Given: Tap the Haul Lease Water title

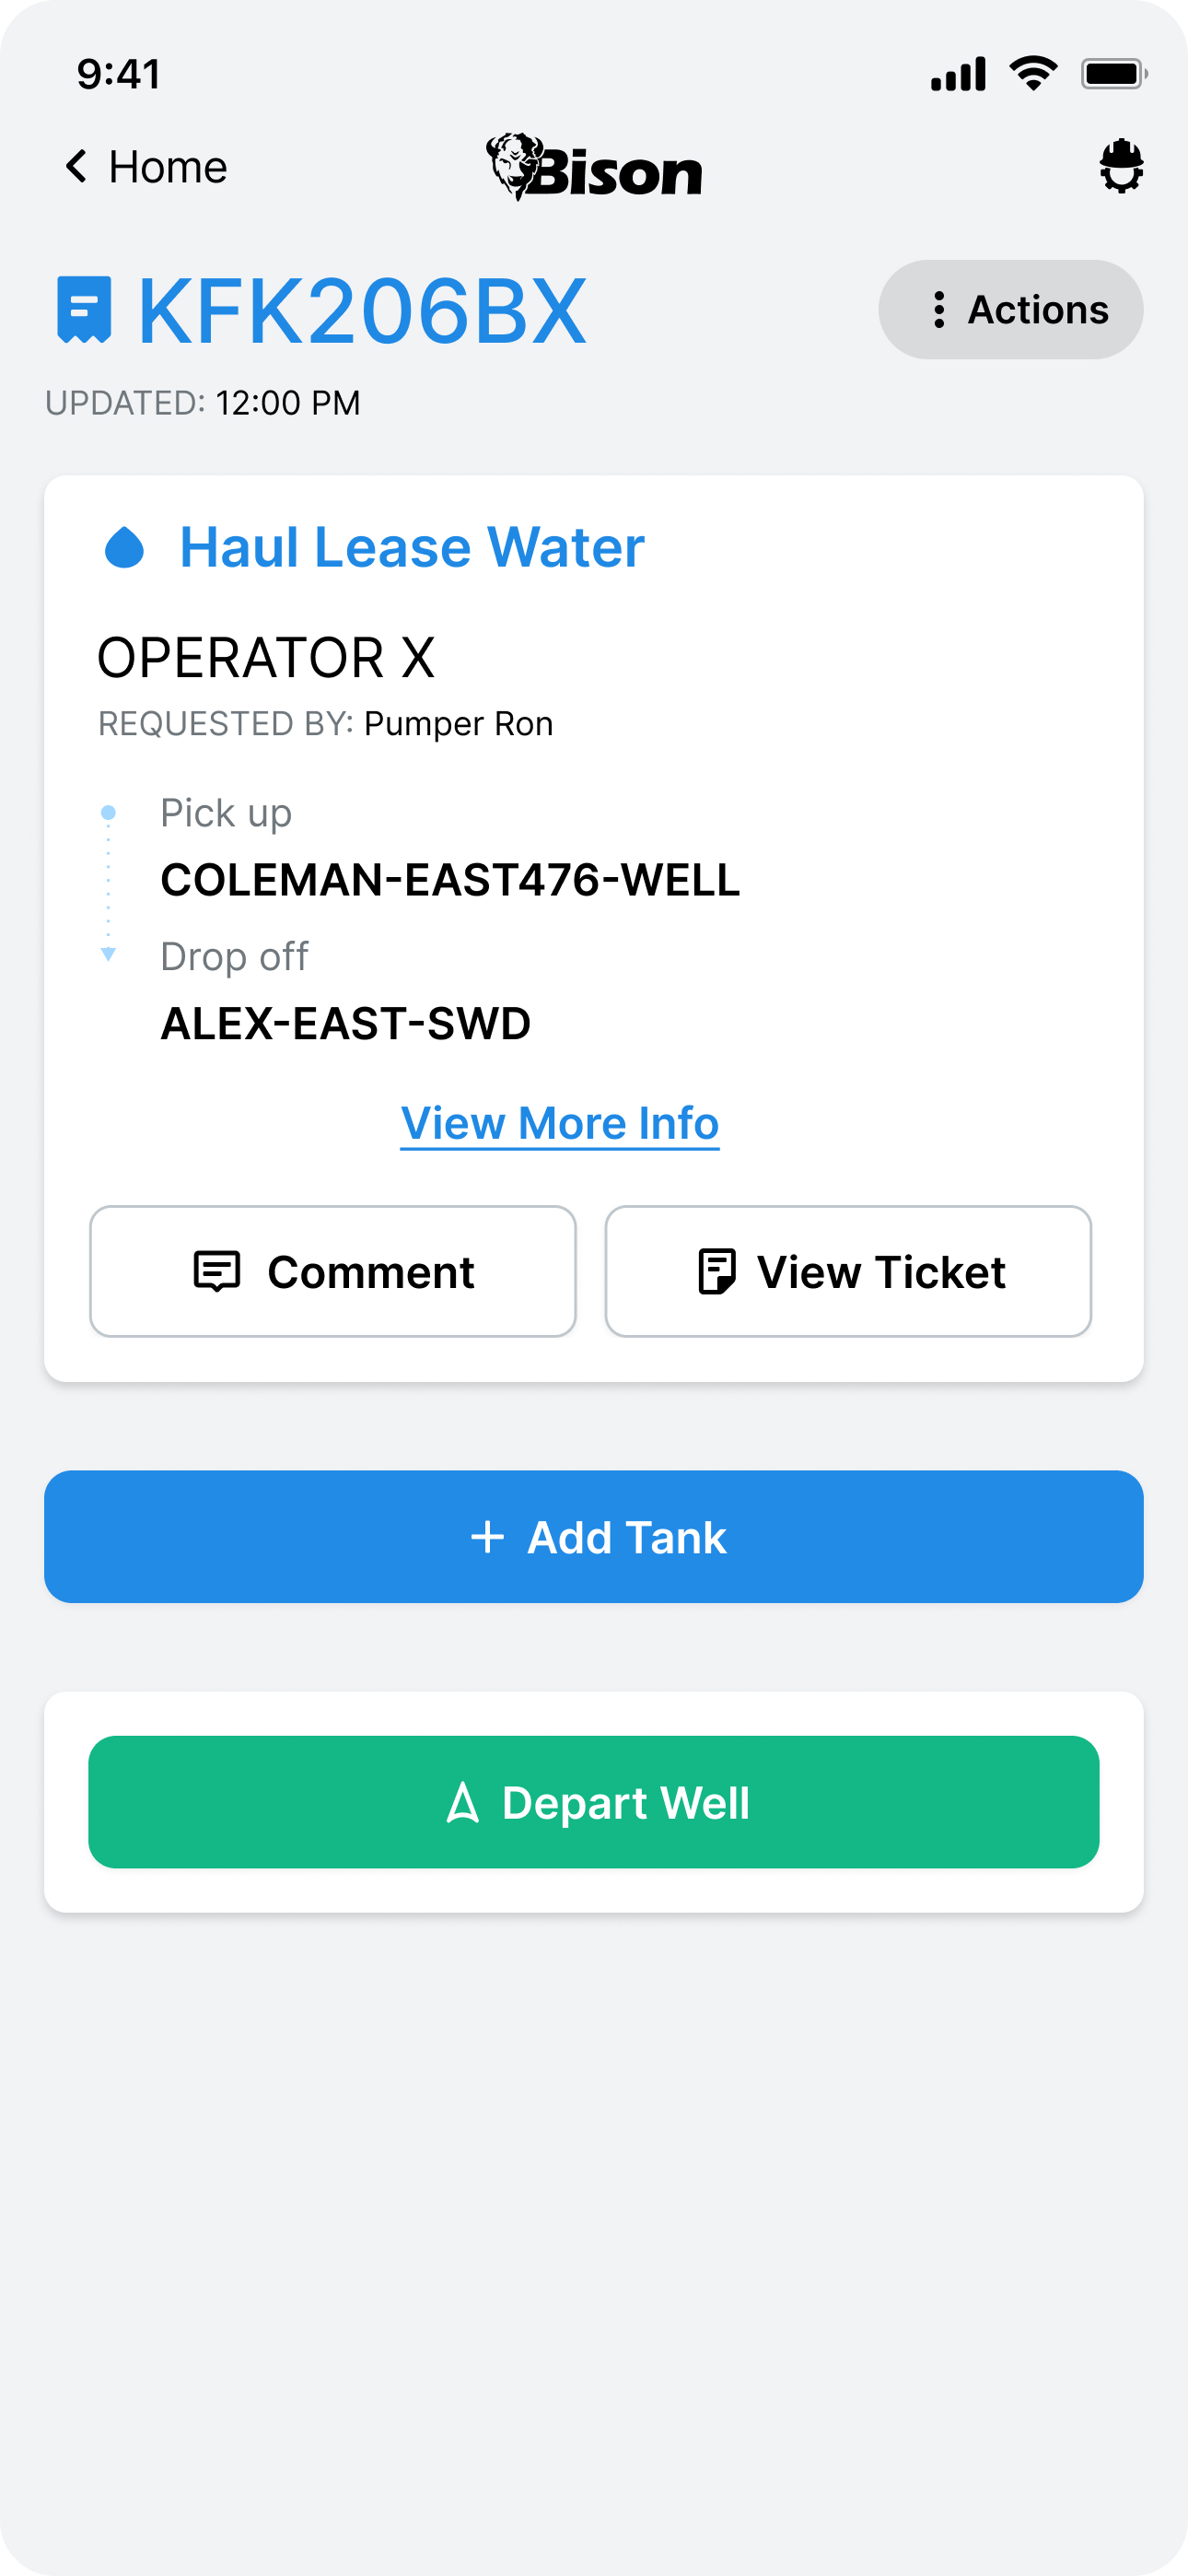Looking at the screenshot, I should [412, 547].
